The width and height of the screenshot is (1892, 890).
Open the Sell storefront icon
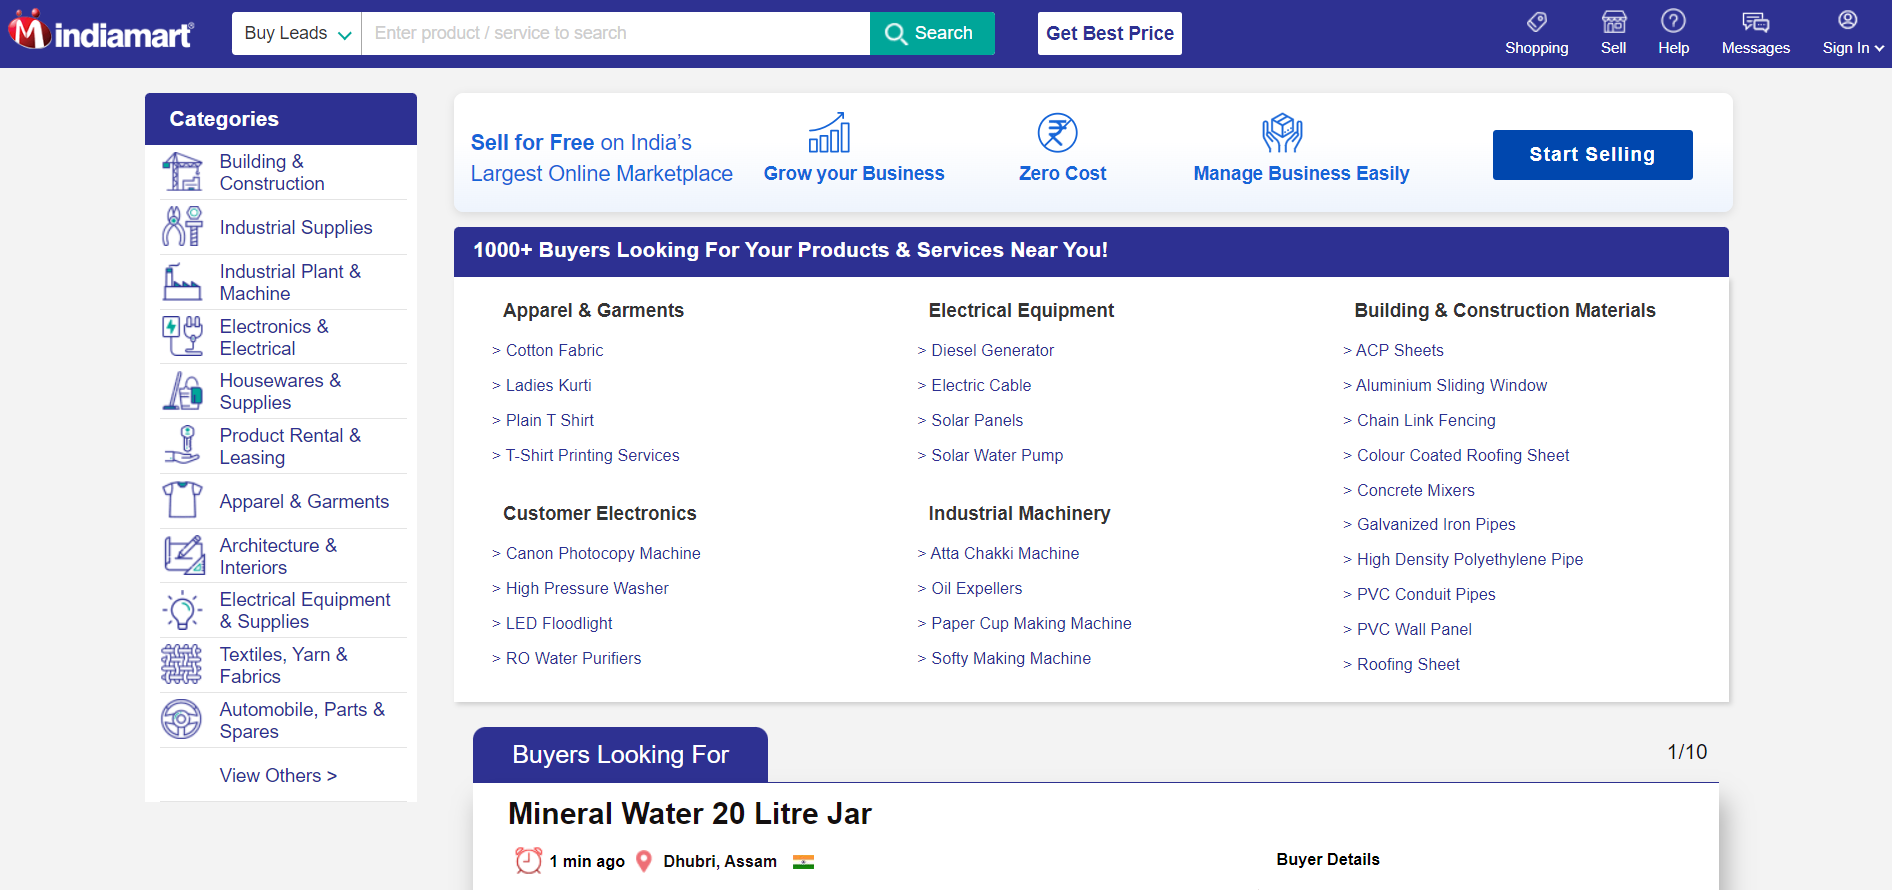pos(1614,21)
